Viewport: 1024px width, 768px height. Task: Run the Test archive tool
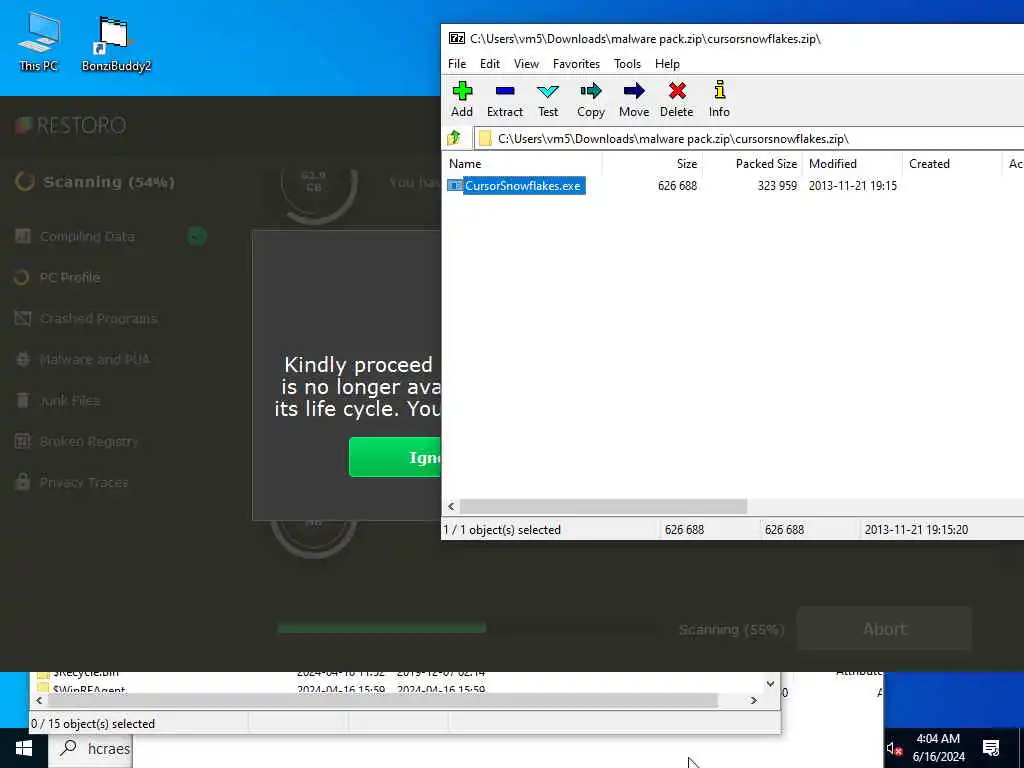tap(548, 99)
